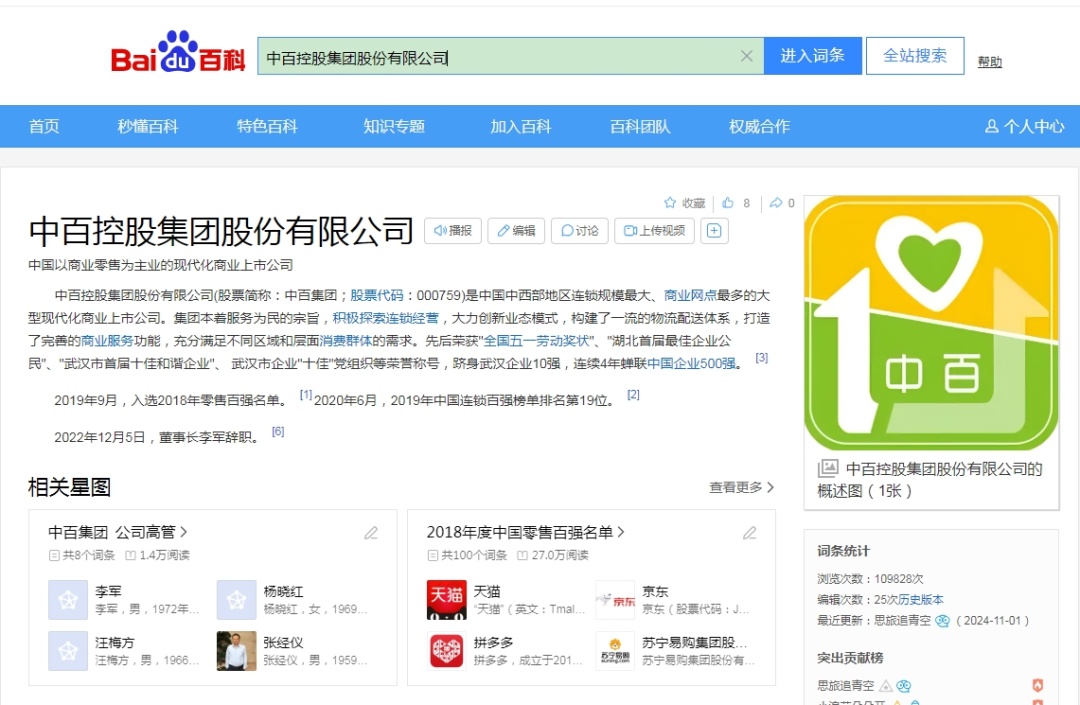Open the 商业服务 link
Image resolution: width=1080 pixels, height=705 pixels.
coord(107,341)
